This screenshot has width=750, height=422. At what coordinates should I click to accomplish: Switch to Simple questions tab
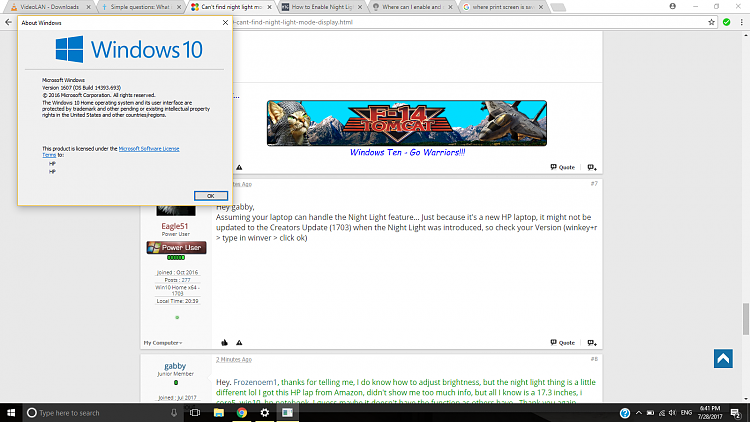click(x=140, y=7)
